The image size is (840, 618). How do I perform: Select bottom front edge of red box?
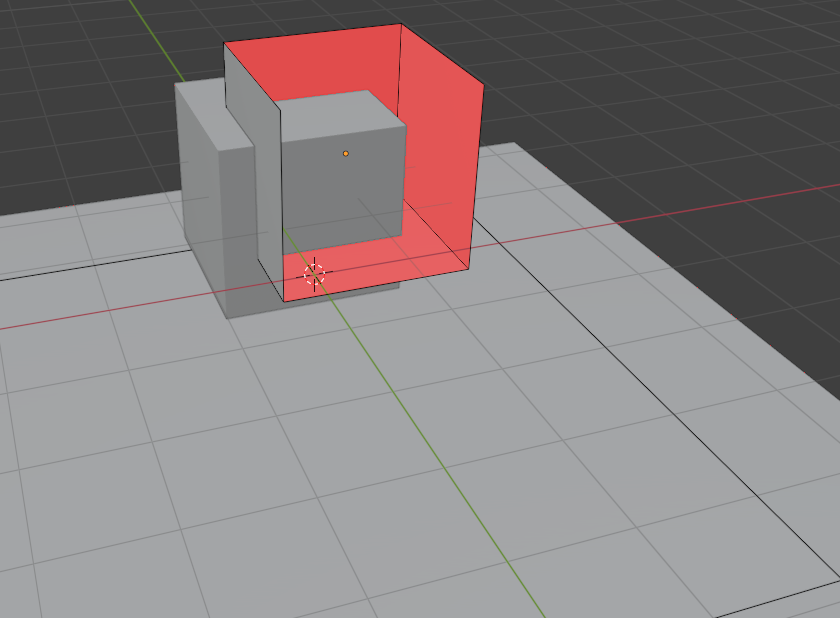click(x=377, y=287)
